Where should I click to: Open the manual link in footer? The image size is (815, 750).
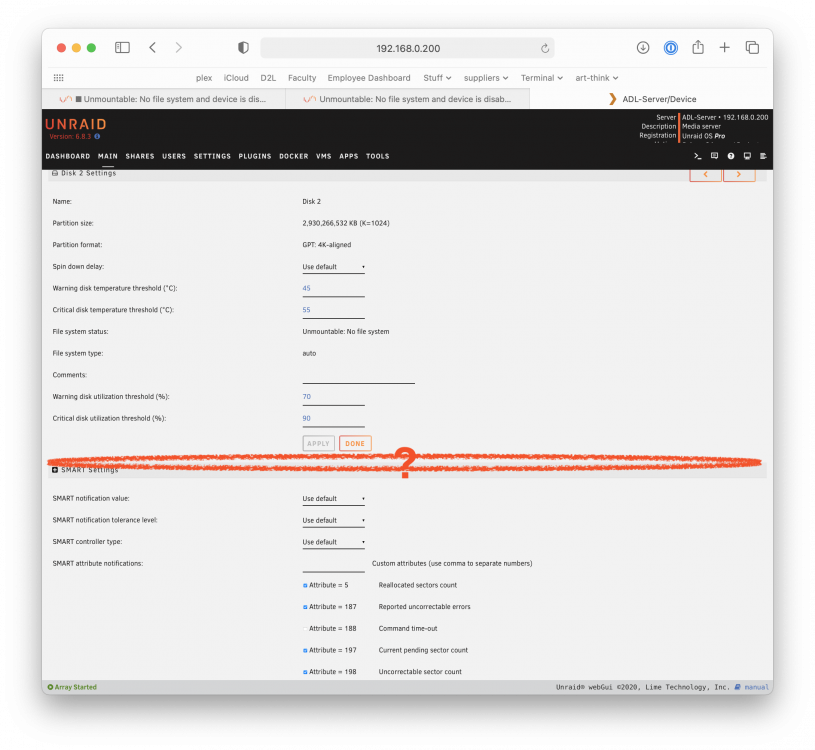point(756,687)
